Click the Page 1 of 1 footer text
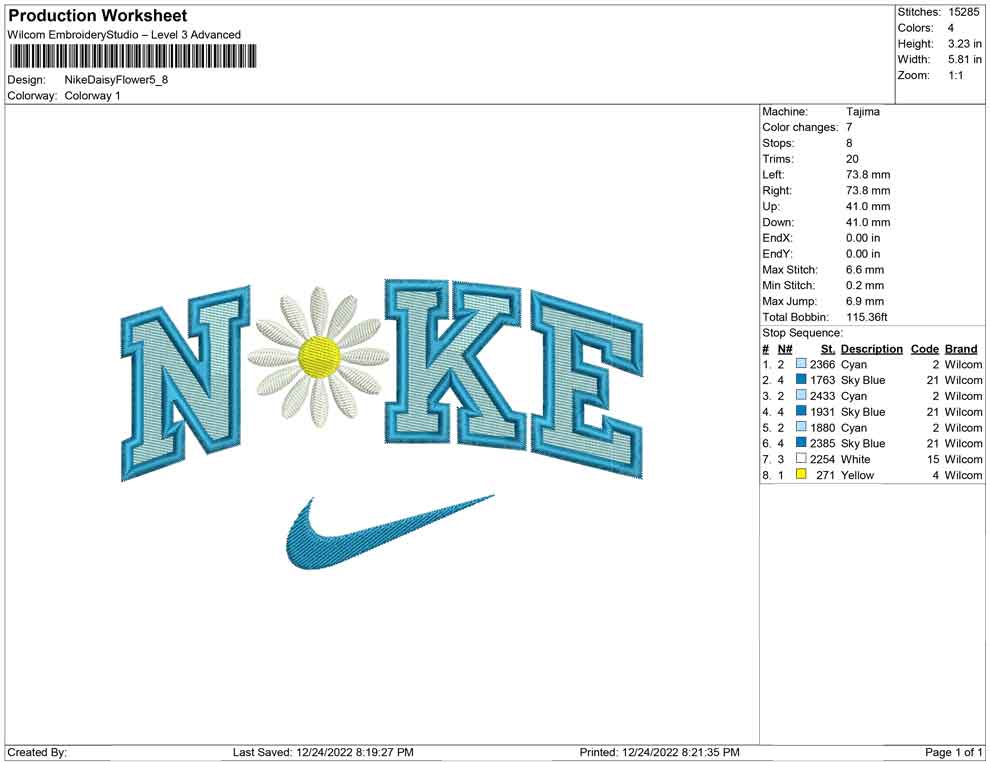Screen dimensions: 990x762 (954, 752)
